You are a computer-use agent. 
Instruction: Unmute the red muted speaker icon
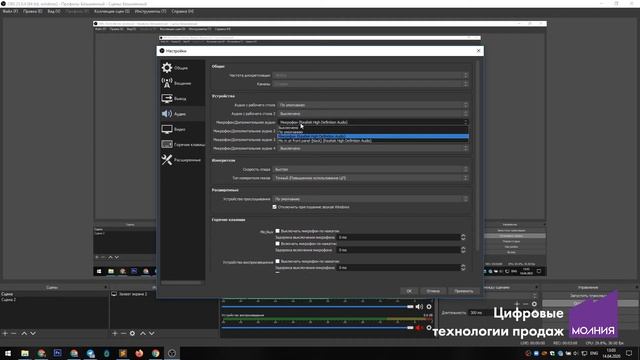pyautogui.click(x=419, y=328)
